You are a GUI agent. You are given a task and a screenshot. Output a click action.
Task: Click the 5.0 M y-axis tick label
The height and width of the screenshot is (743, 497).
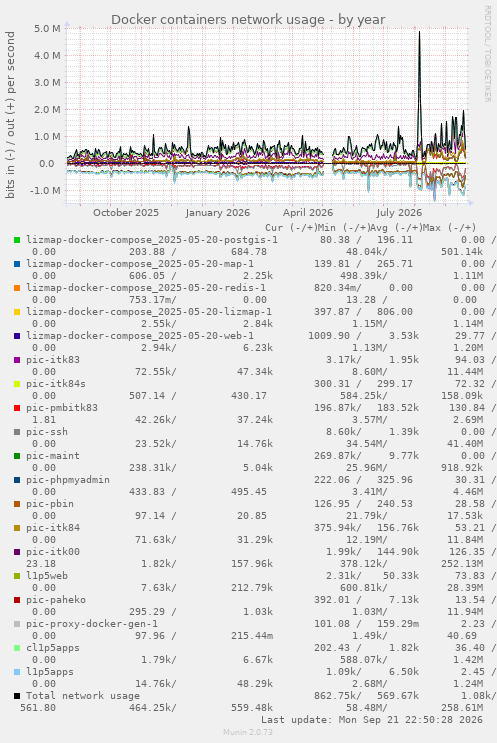47,28
